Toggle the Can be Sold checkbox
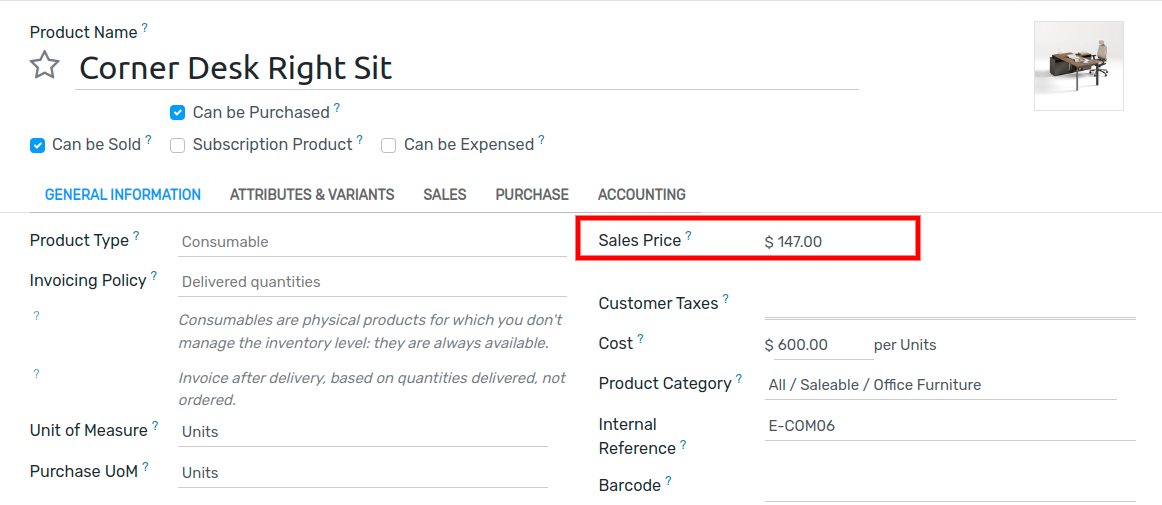The height and width of the screenshot is (505, 1162). click(x=37, y=145)
